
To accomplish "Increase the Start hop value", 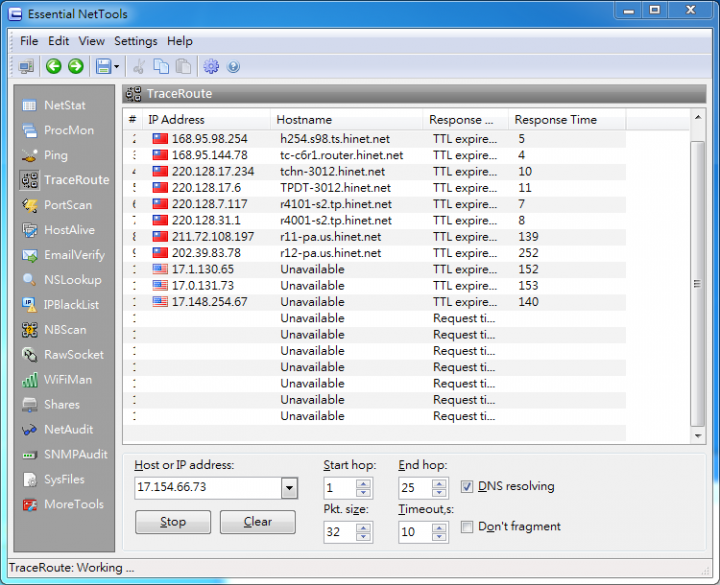I will click(x=363, y=484).
